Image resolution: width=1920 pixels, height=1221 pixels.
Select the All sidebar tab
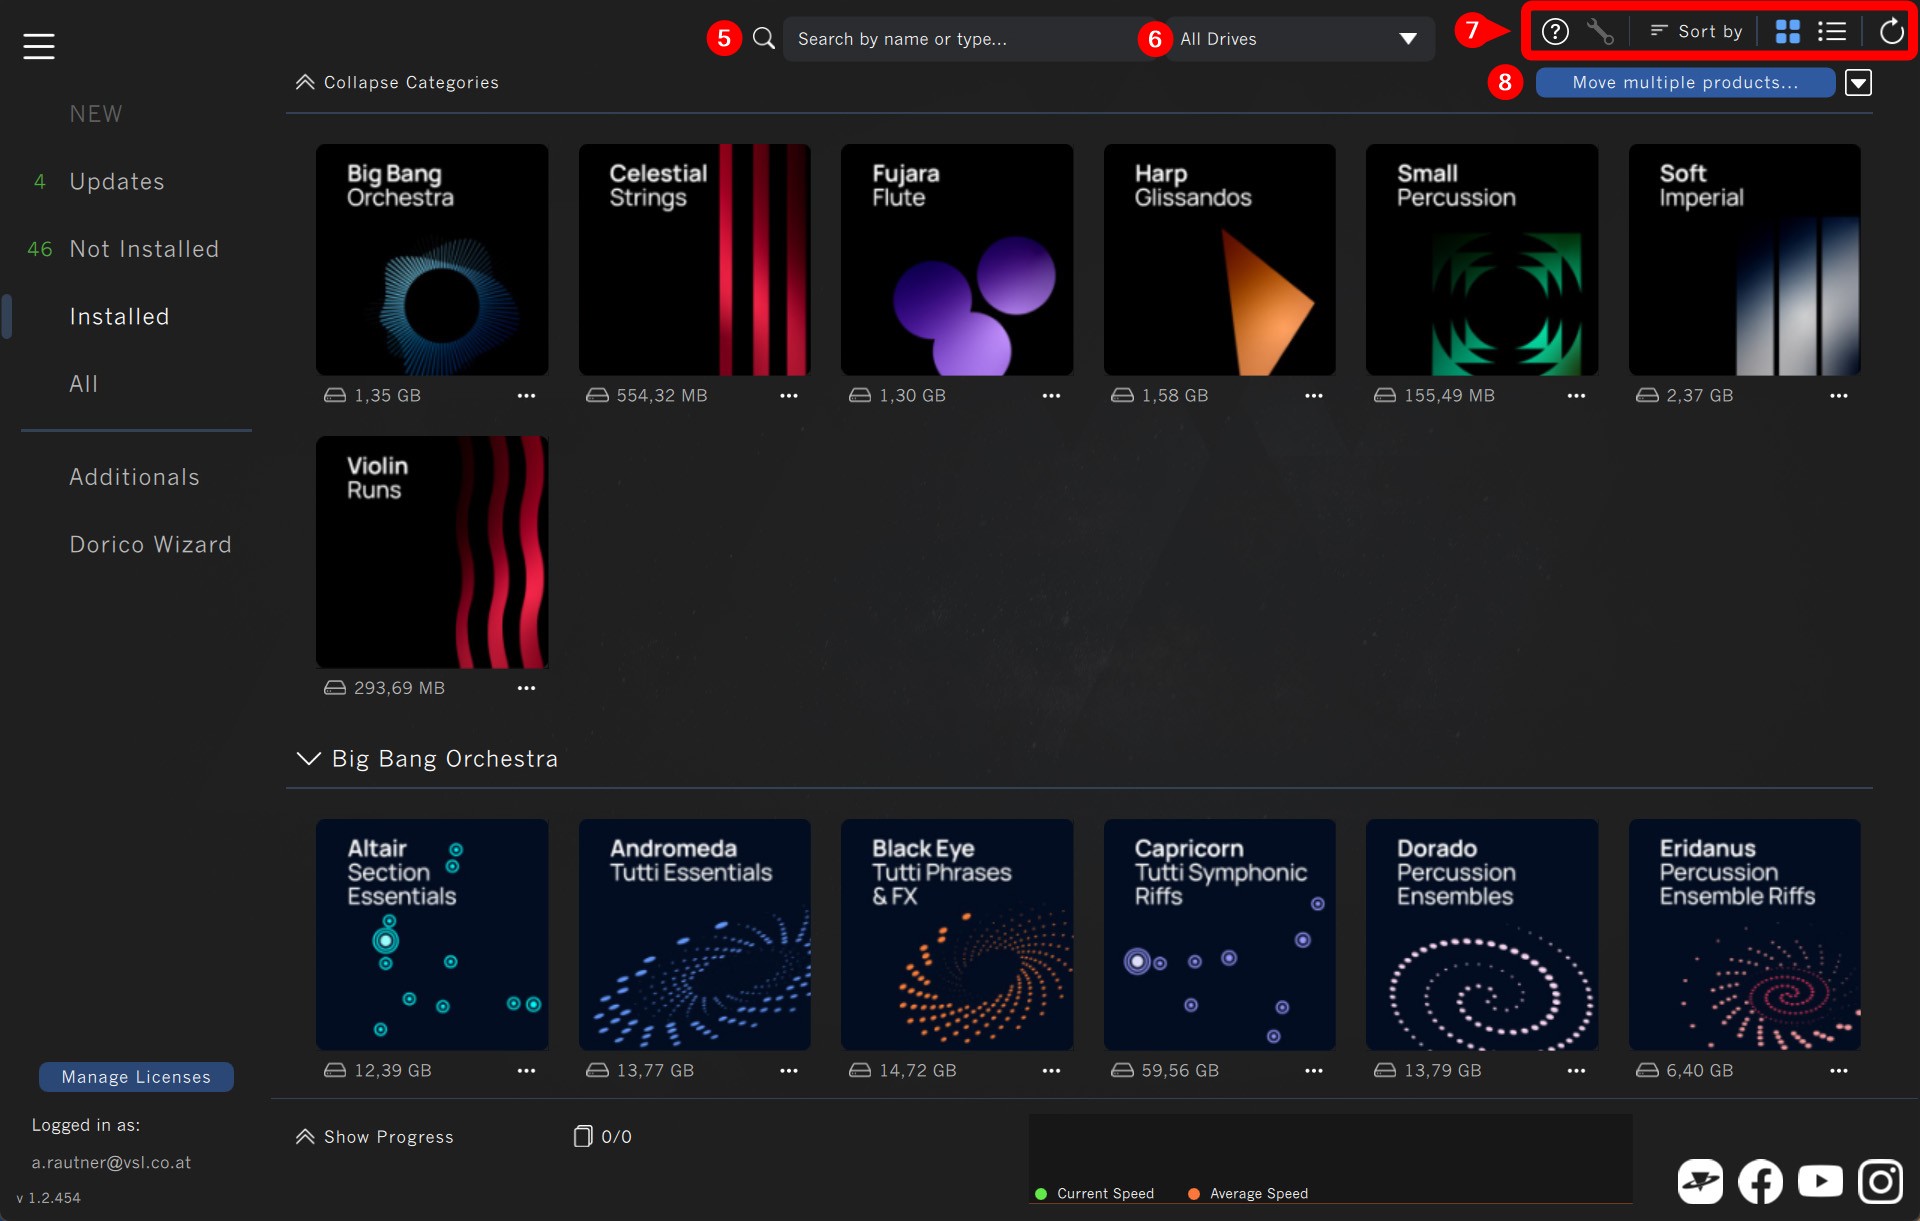[x=84, y=384]
